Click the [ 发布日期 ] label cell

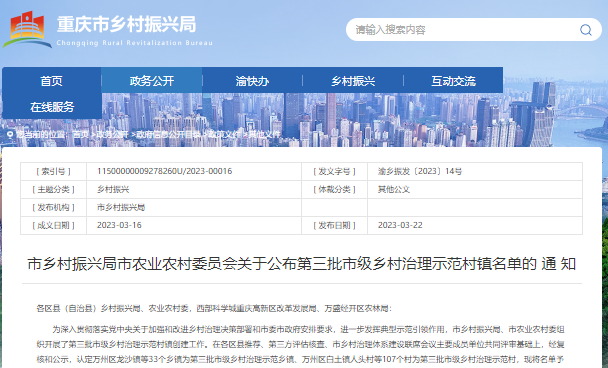coord(335,225)
